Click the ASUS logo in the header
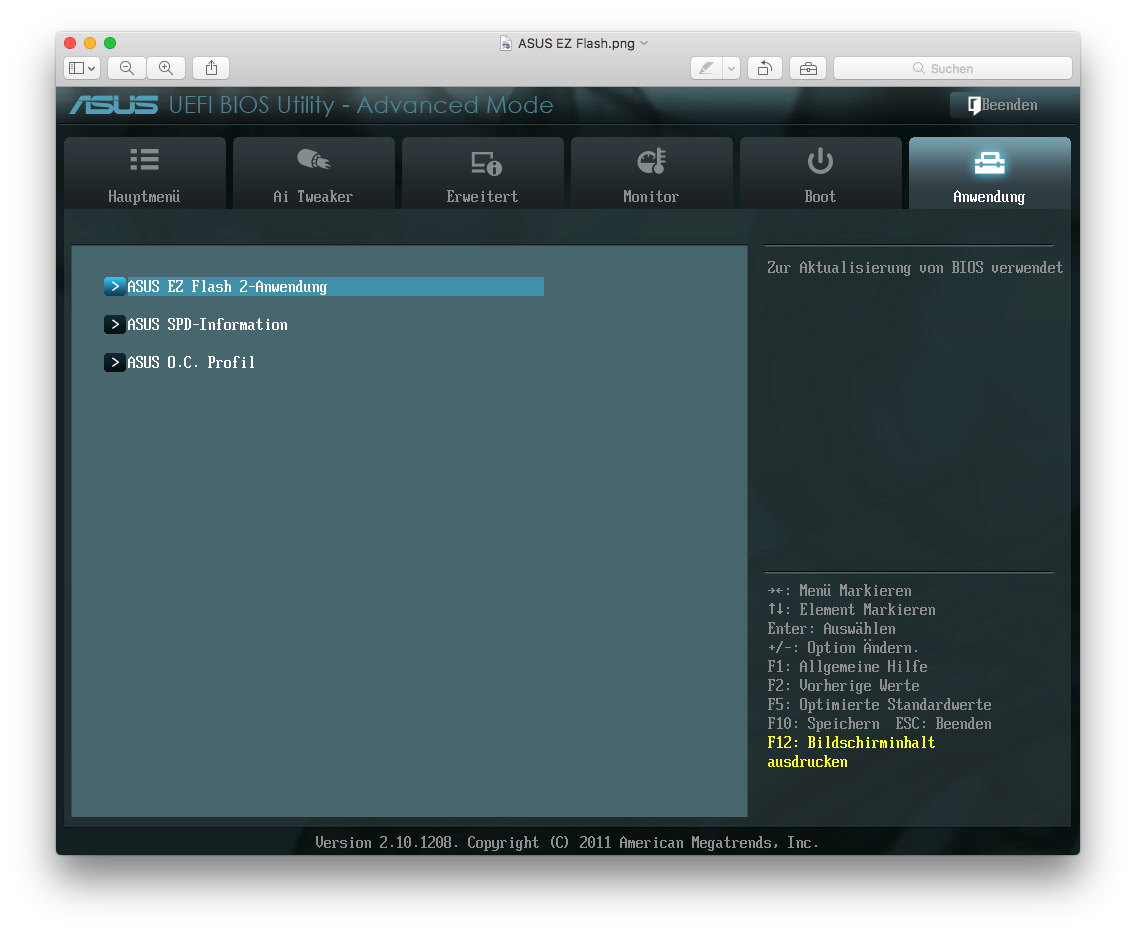The height and width of the screenshot is (935, 1136). point(114,105)
